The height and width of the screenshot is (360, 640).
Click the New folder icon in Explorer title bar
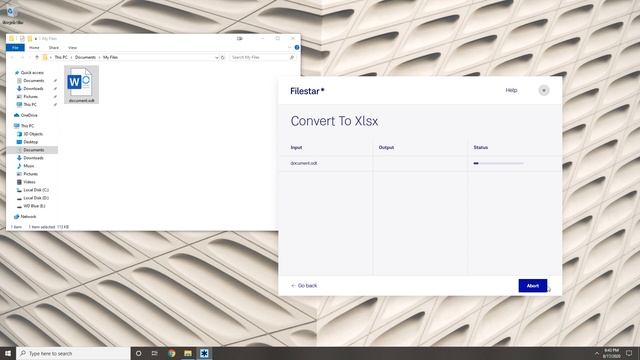(x=29, y=38)
